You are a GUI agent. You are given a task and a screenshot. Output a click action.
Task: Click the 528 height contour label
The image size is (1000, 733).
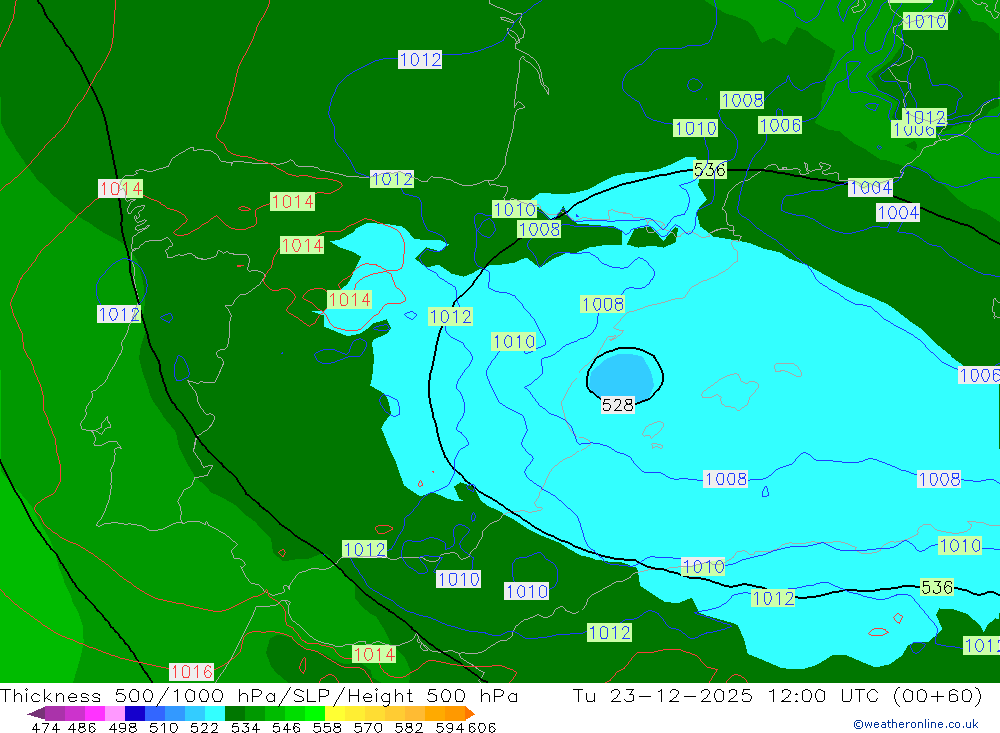point(617,405)
